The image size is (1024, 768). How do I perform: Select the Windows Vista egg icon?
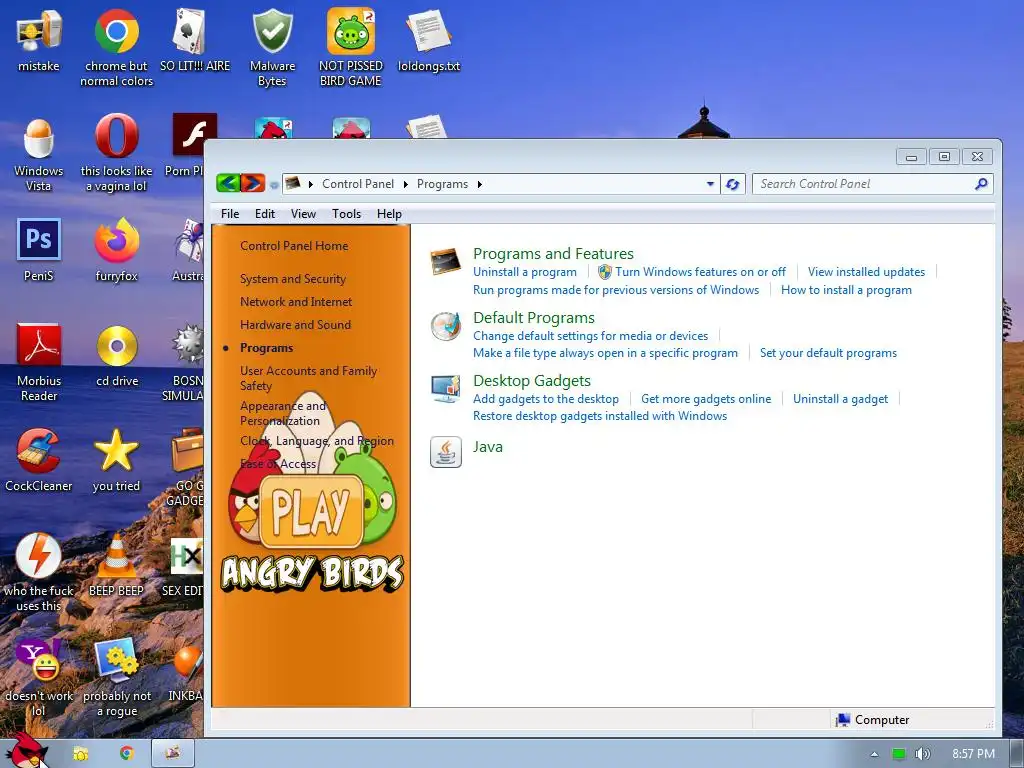click(x=39, y=154)
